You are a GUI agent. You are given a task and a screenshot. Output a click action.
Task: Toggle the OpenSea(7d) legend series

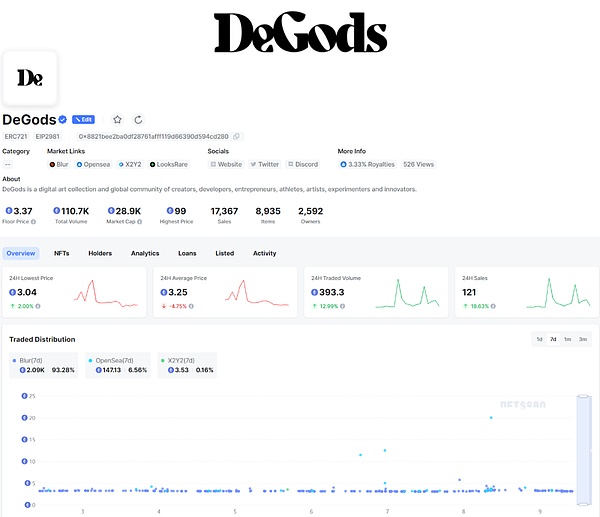(x=116, y=359)
